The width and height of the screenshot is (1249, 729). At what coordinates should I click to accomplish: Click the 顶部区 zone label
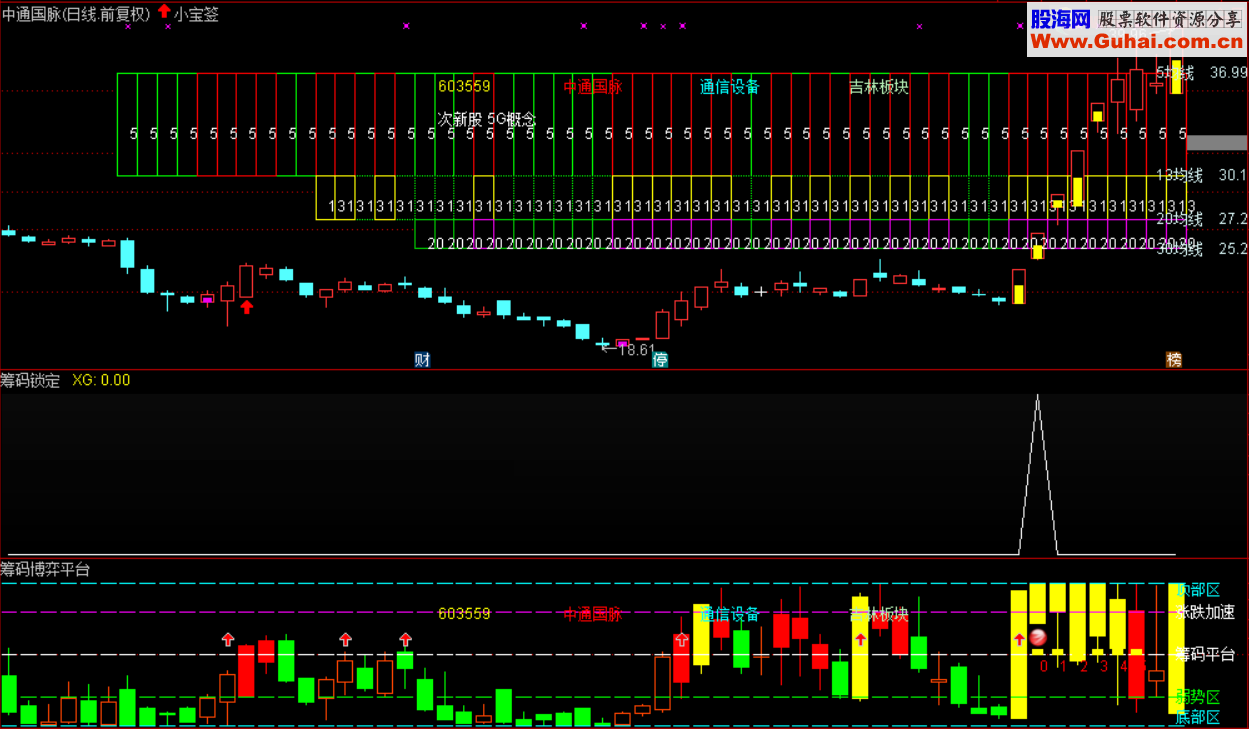1198,590
